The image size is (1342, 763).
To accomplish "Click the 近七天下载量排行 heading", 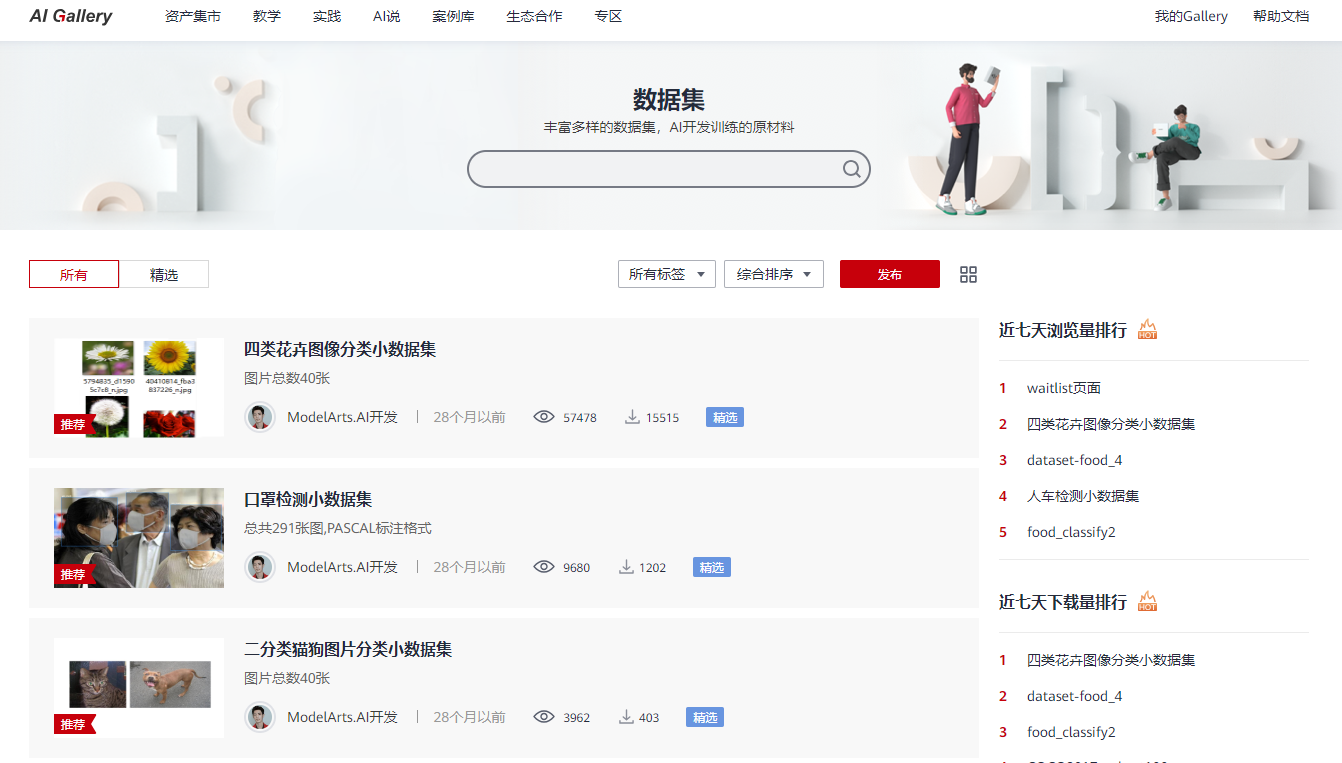I will 1063,602.
